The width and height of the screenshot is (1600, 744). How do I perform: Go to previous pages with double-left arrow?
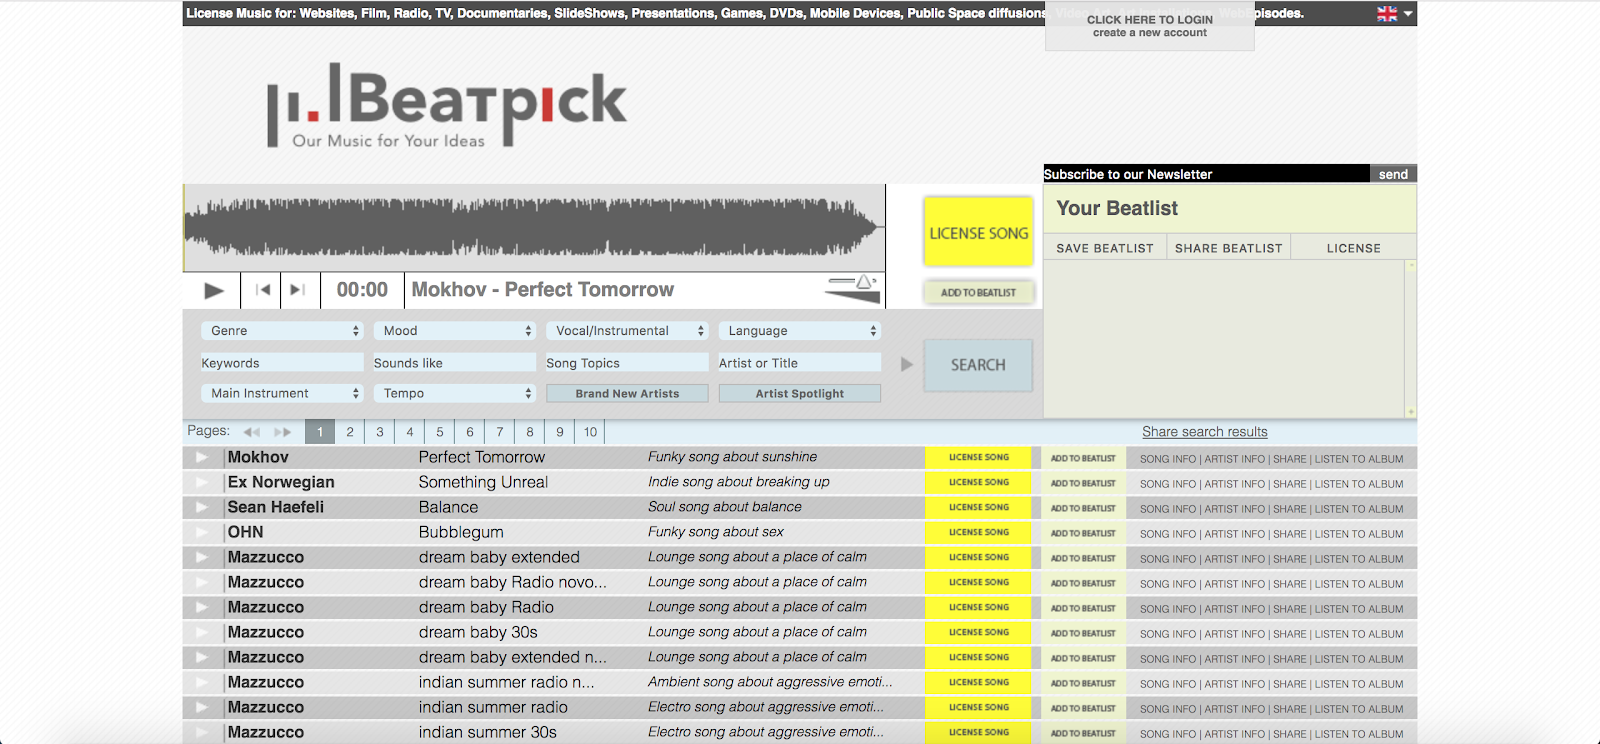(252, 432)
